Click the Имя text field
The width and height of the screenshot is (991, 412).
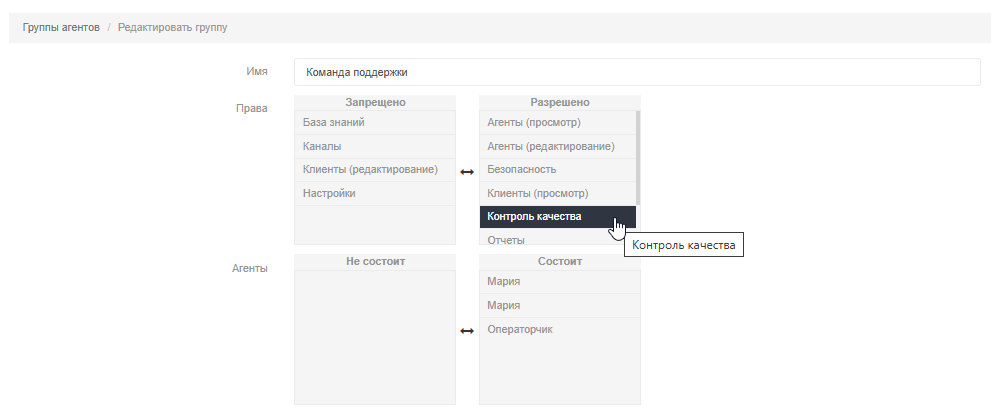coord(636,72)
